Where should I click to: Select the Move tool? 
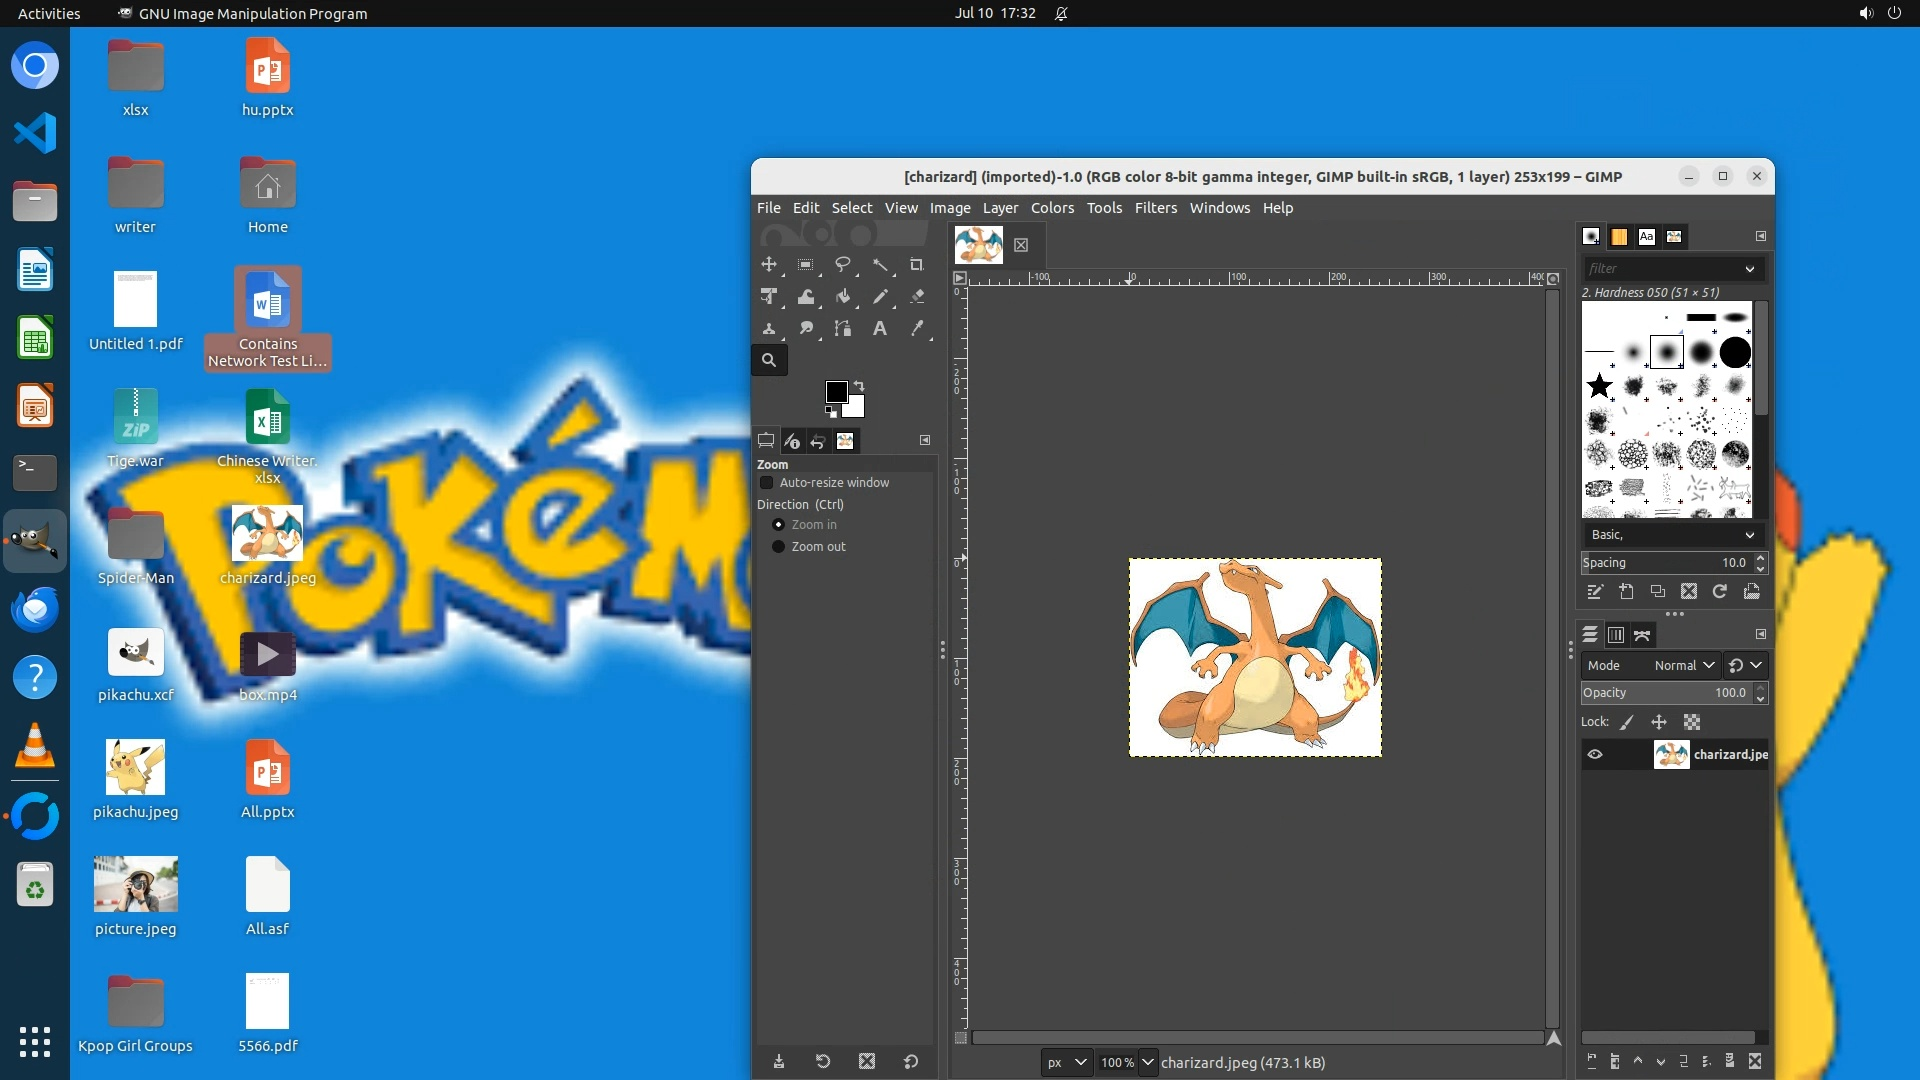(769, 265)
